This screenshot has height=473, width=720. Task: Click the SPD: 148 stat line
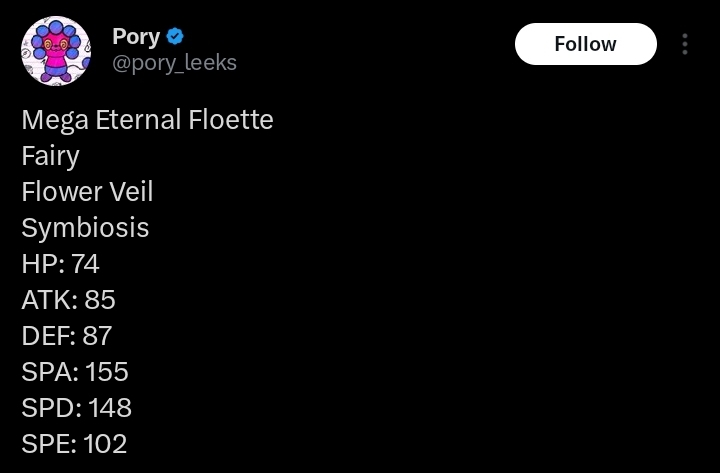(x=76, y=408)
